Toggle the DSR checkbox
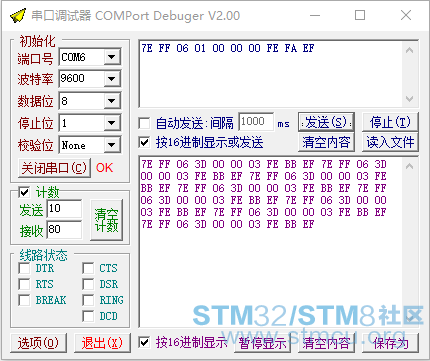The width and height of the screenshot is (430, 361). [88, 284]
